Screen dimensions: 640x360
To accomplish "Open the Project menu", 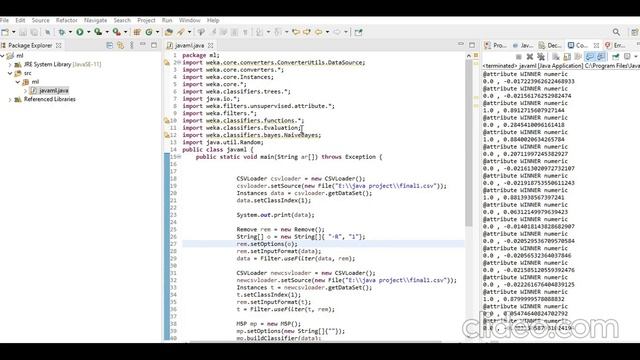I will pyautogui.click(x=146, y=20).
